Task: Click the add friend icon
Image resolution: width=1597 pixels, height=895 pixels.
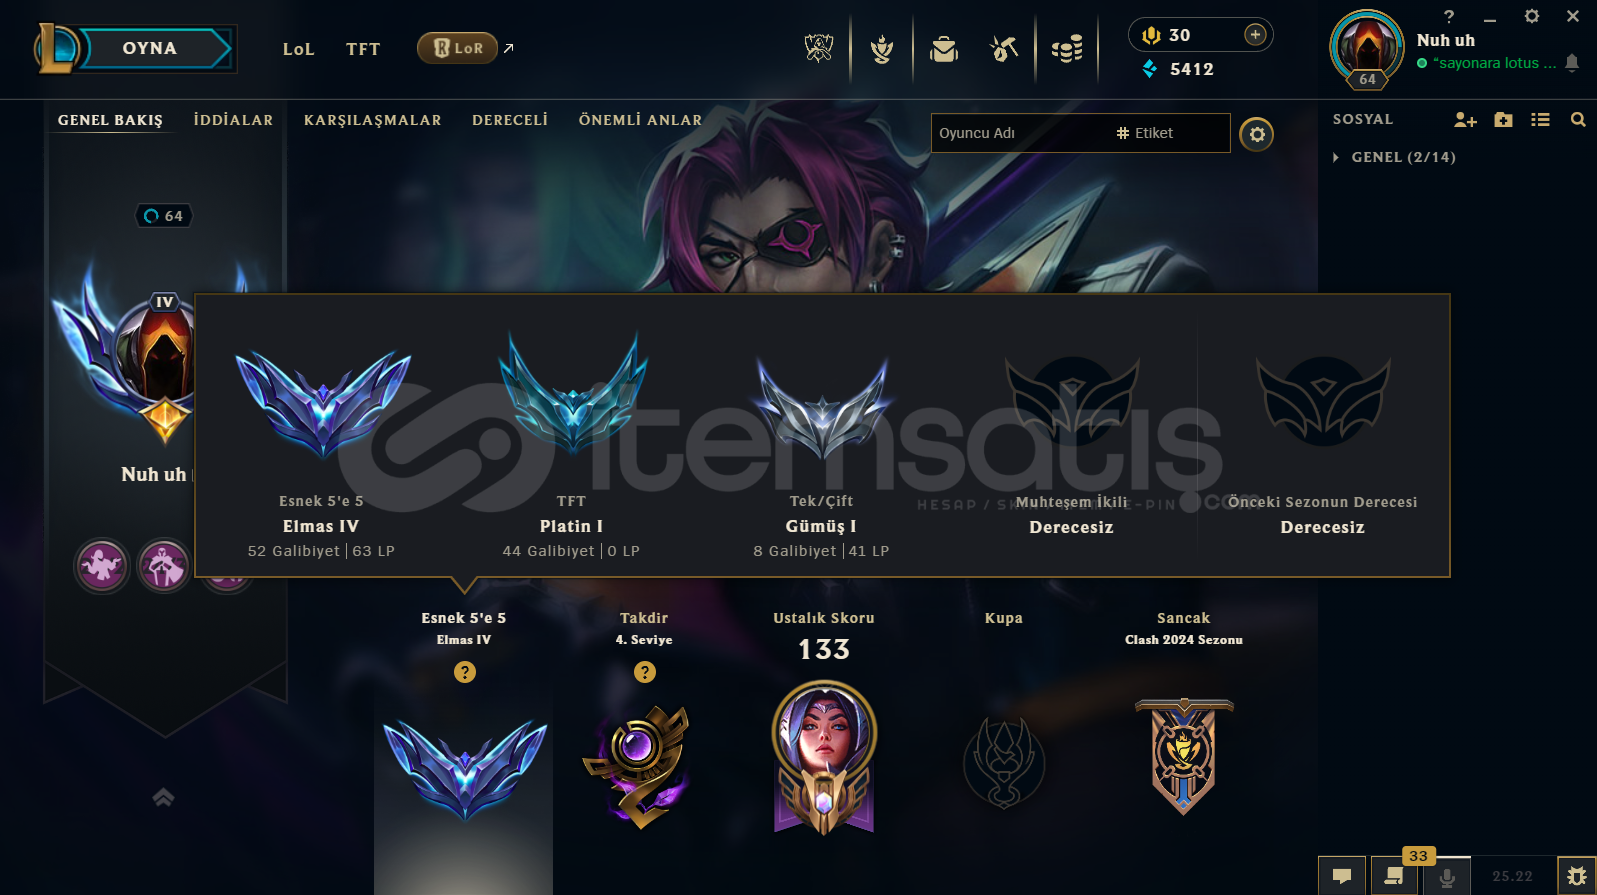Action: point(1465,120)
